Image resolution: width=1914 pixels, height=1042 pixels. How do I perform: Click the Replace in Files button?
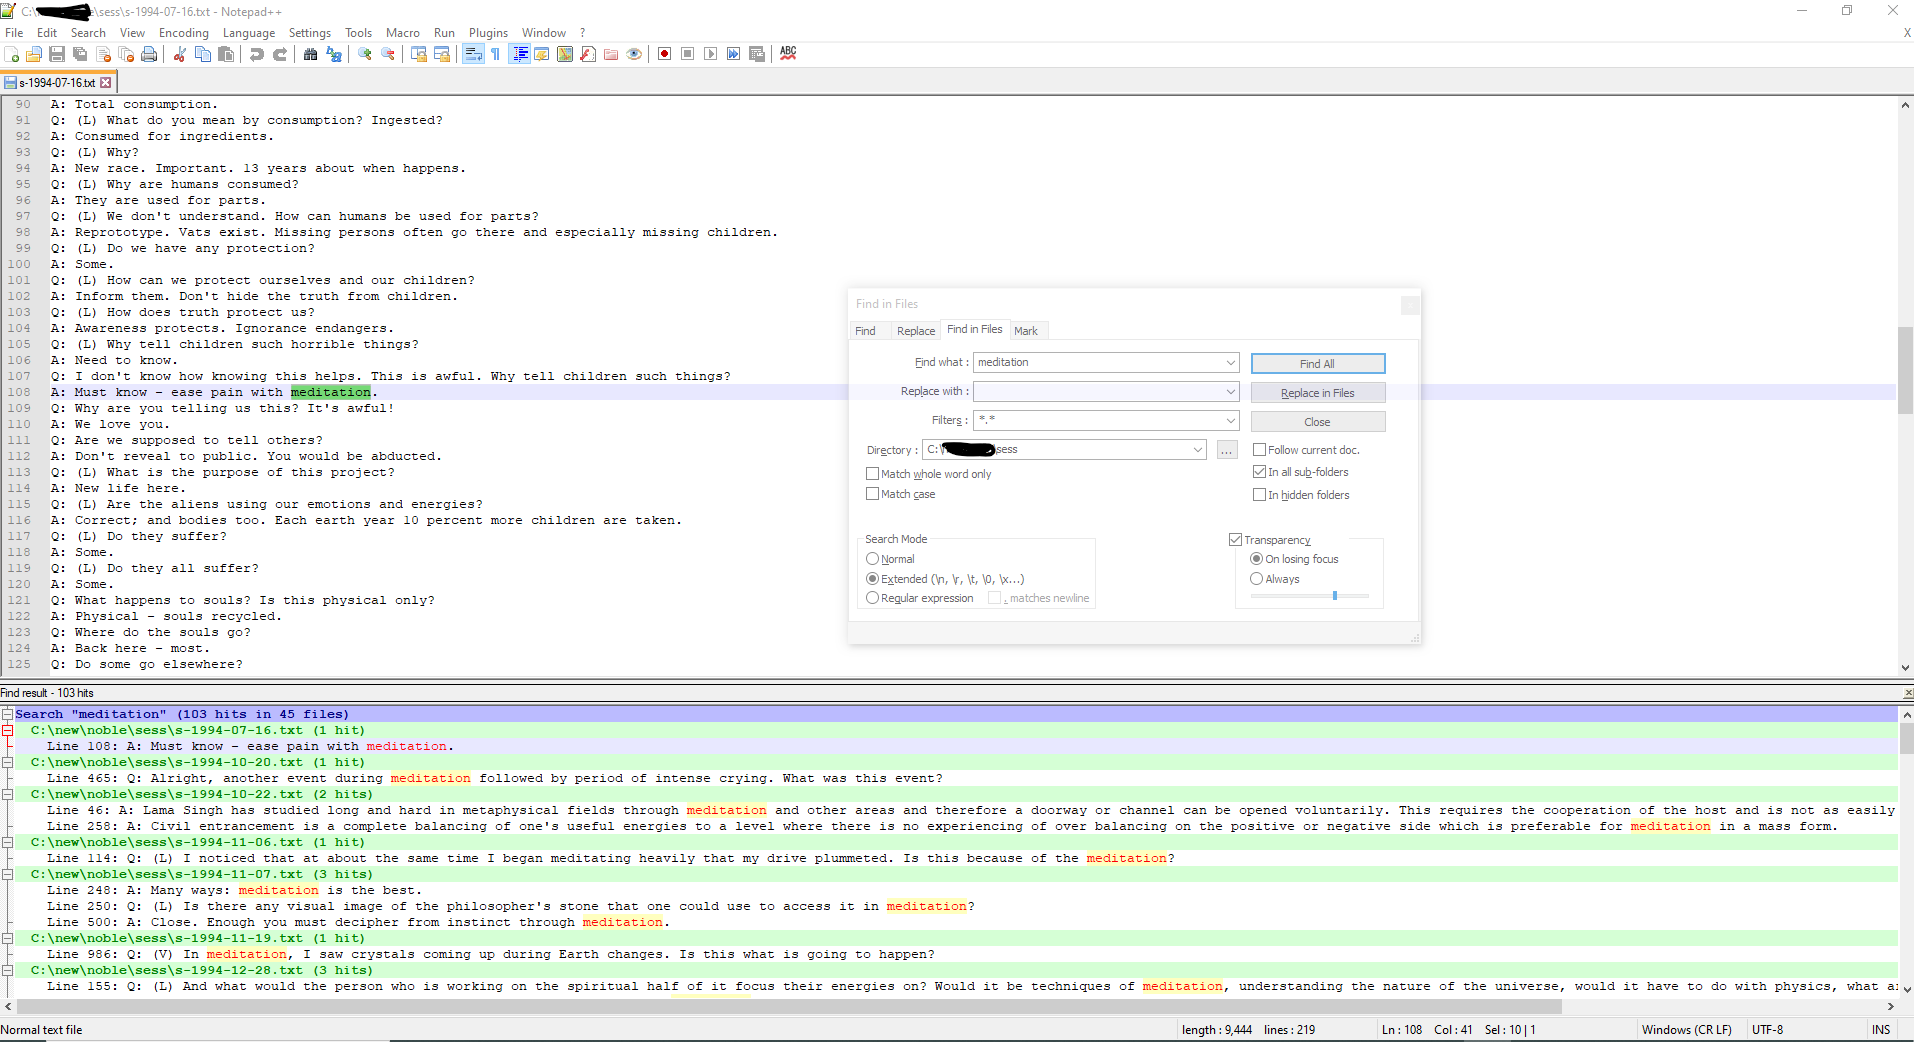pos(1317,393)
